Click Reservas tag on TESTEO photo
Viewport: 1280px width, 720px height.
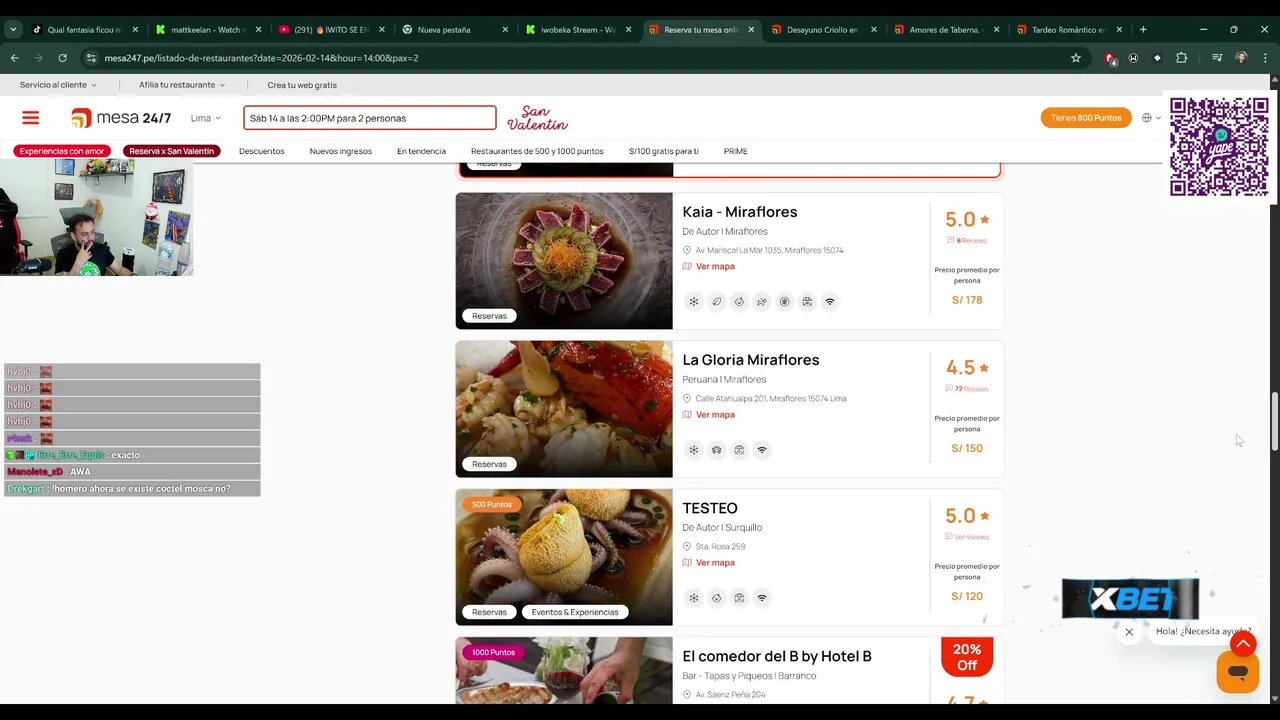tap(489, 612)
